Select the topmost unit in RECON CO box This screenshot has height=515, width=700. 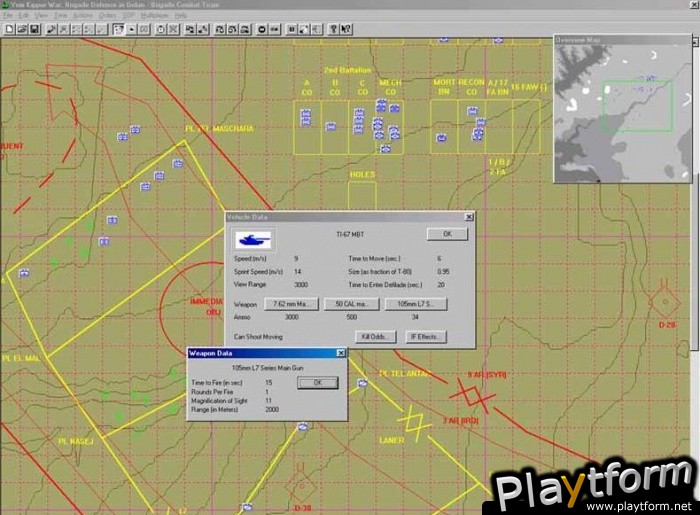pos(472,110)
